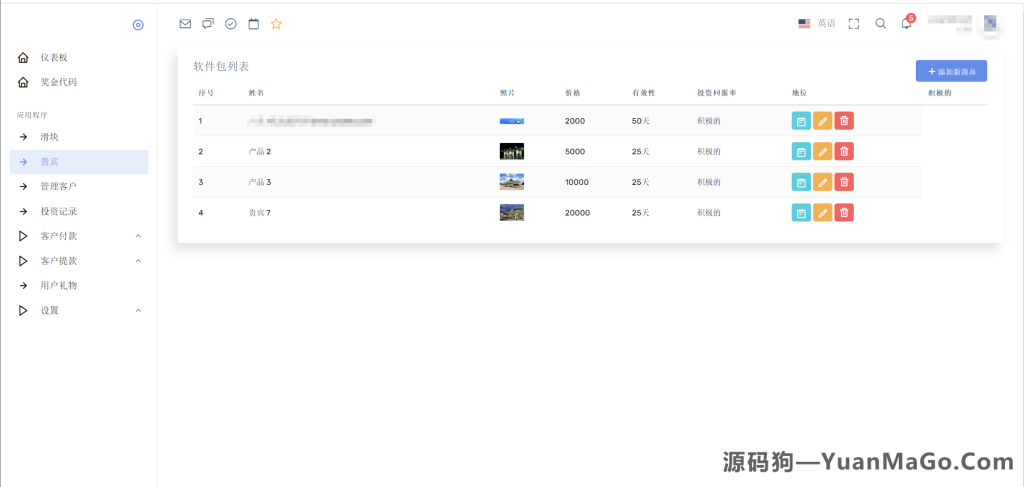Click 产品 2 name cell
The width and height of the screenshot is (1024, 487).
[x=259, y=151]
